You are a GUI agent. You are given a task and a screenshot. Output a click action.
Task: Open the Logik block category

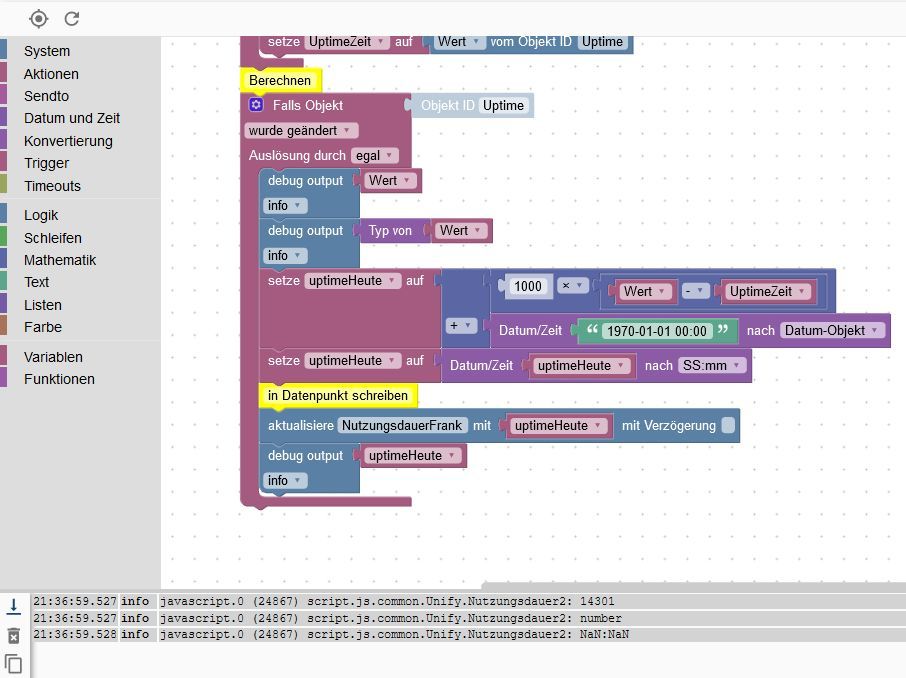41,215
